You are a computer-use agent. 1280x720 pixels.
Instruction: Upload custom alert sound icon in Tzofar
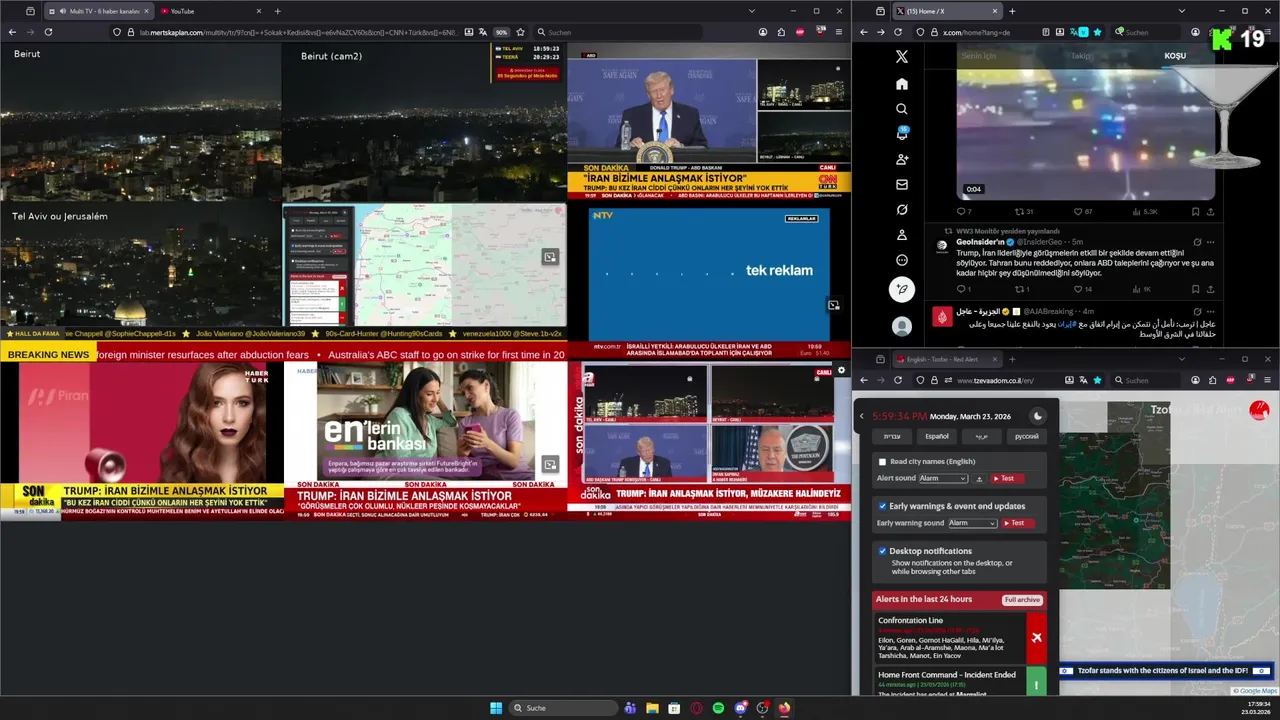coord(980,479)
